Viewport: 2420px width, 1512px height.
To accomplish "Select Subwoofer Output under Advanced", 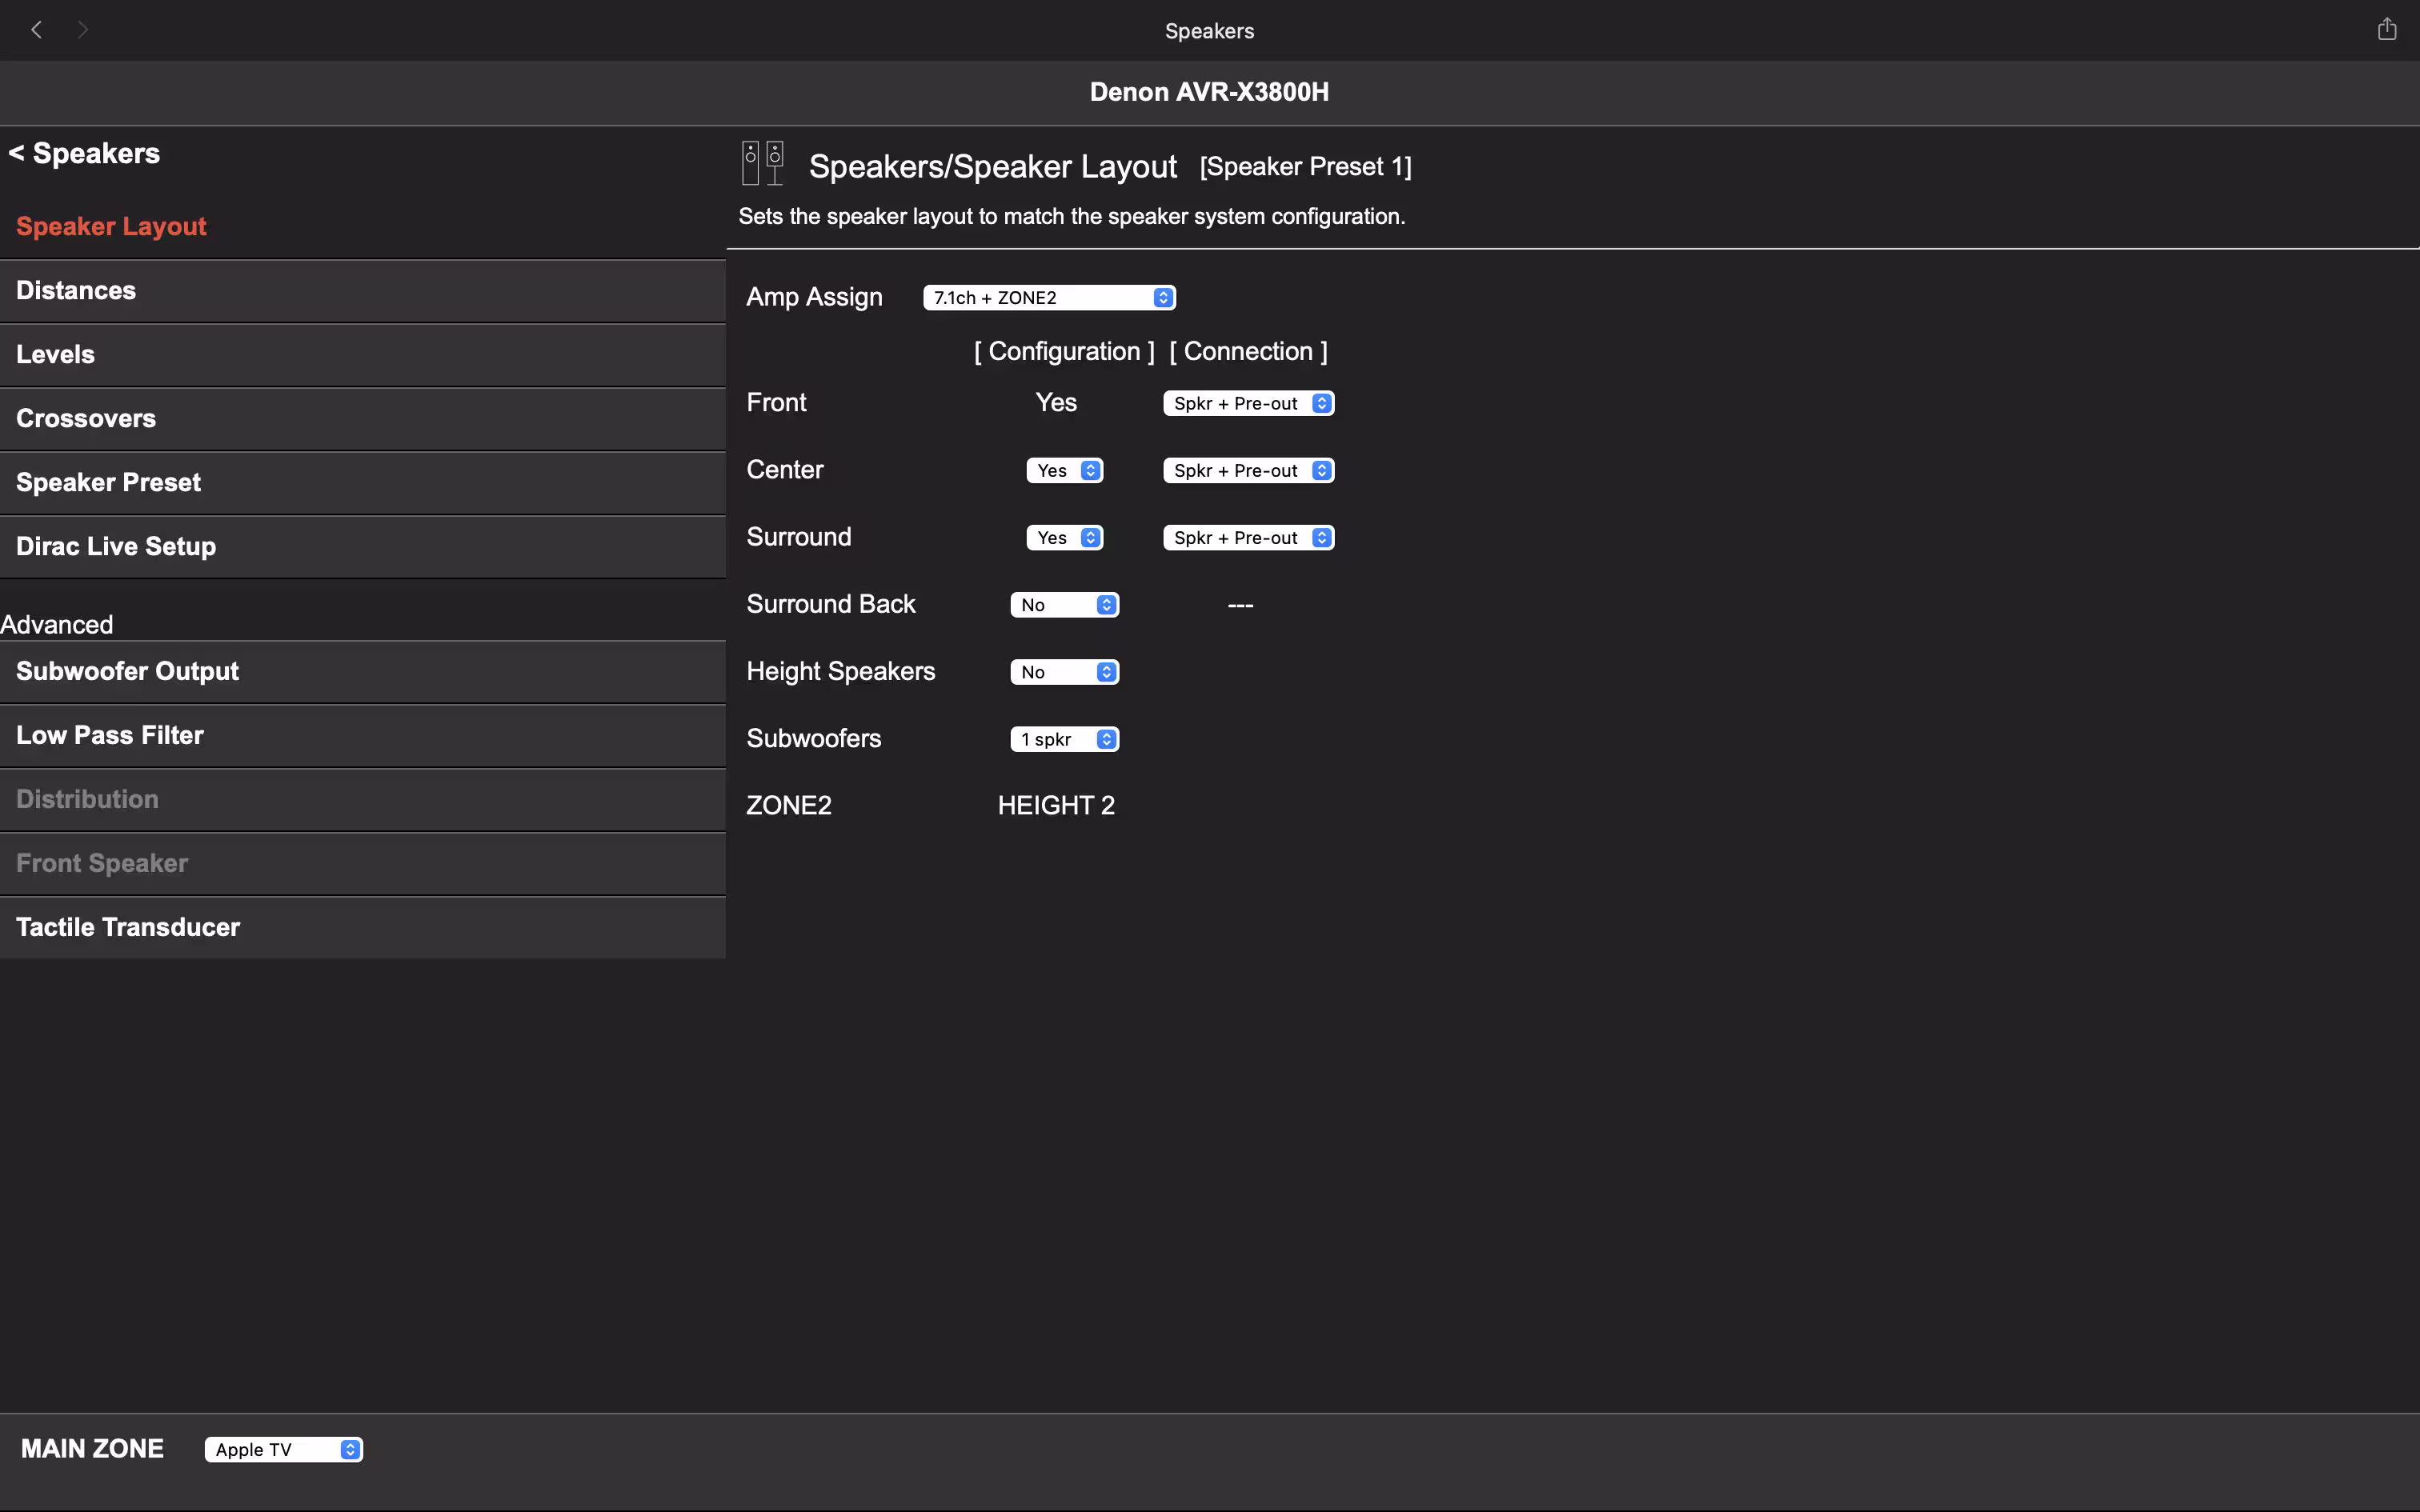I will [x=128, y=671].
